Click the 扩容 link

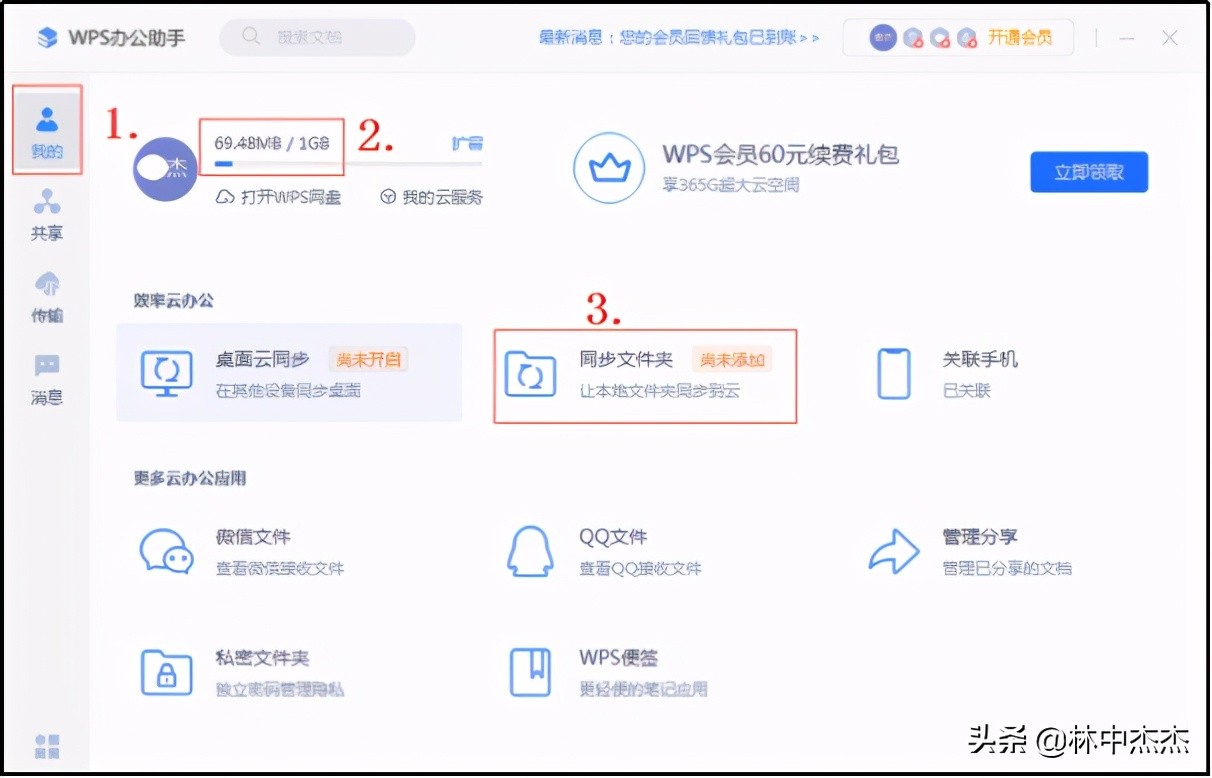[x=467, y=143]
